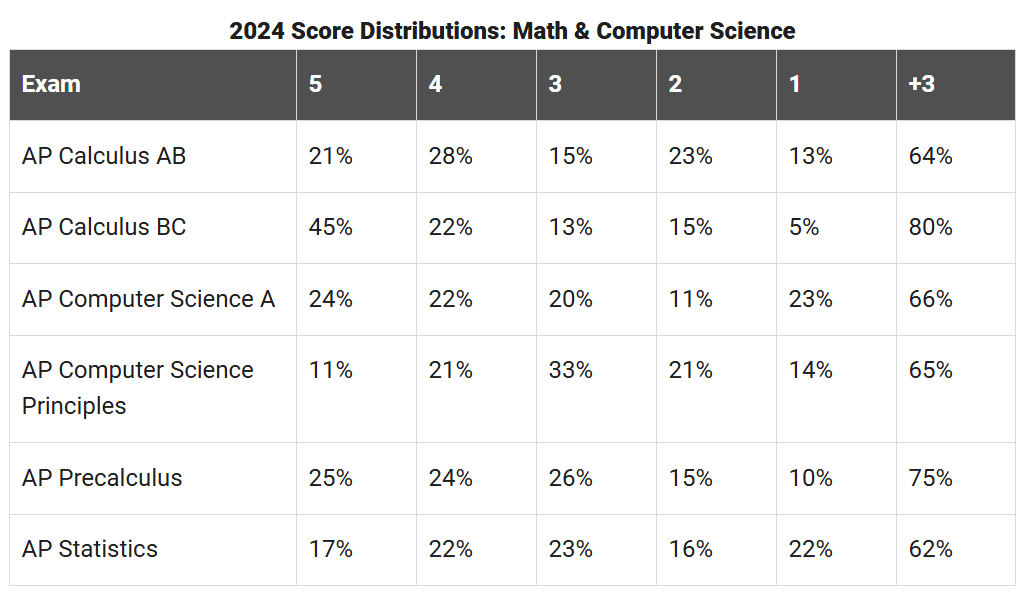Click the AP Statistics exam name

(x=90, y=549)
